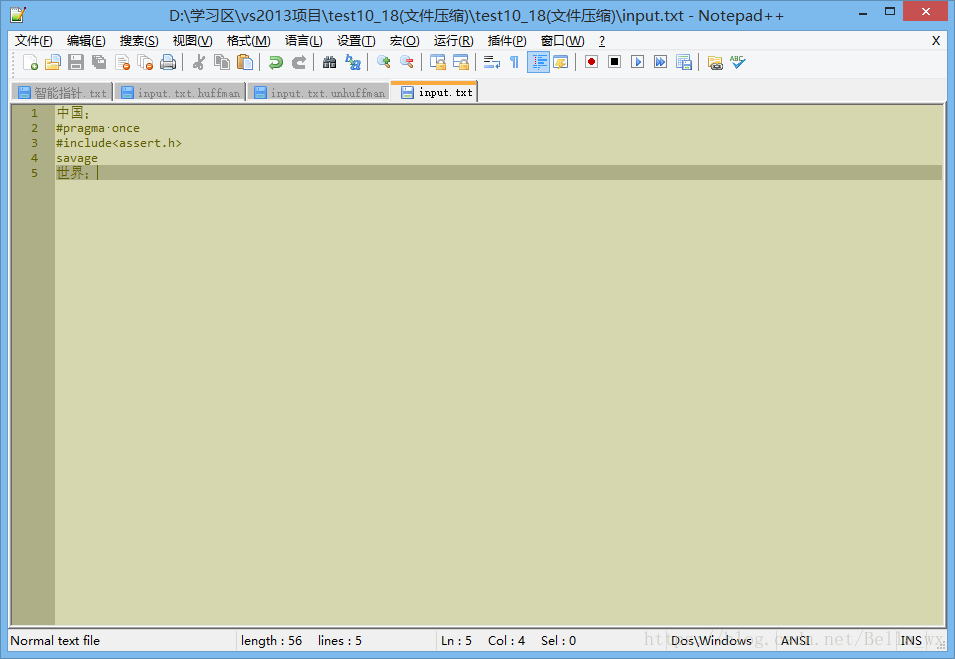The image size is (955, 659).
Task: Close all documents using Close All icon
Action: 145,62
